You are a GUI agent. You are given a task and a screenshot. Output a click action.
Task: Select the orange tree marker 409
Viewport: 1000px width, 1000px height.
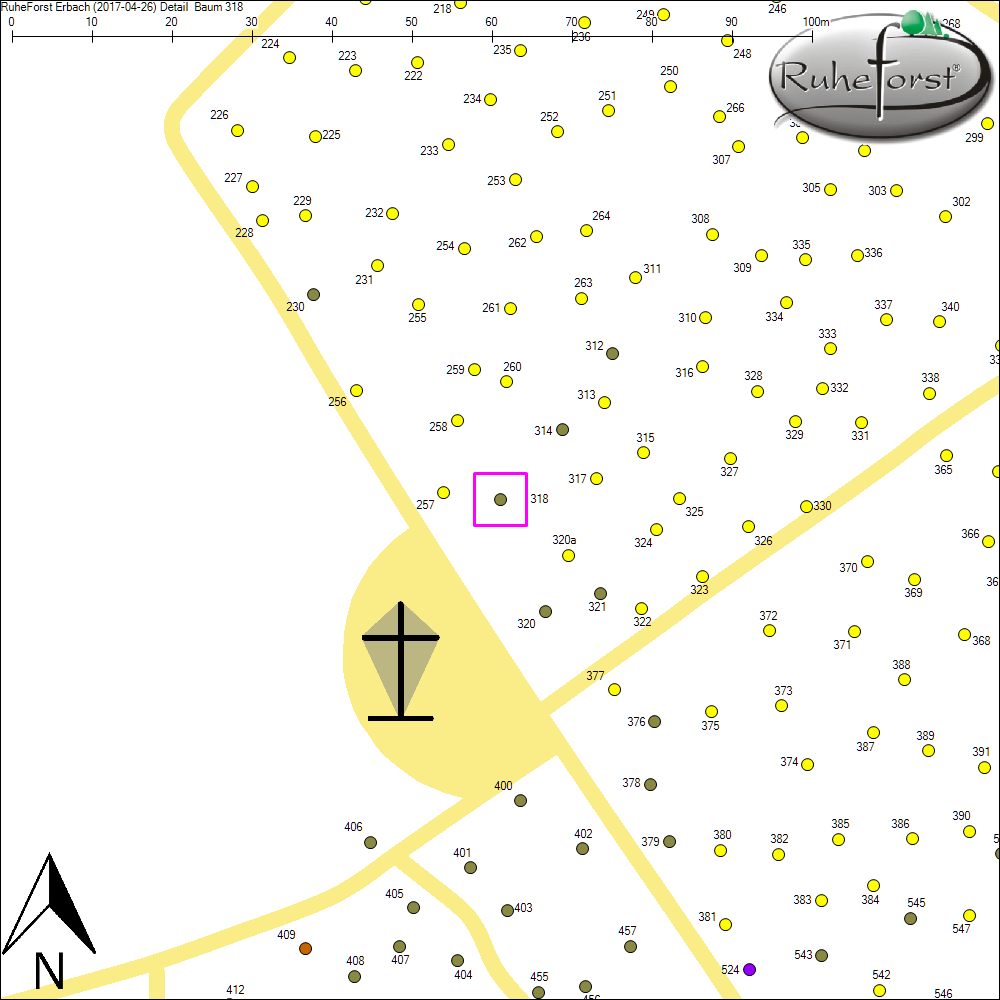click(x=306, y=948)
